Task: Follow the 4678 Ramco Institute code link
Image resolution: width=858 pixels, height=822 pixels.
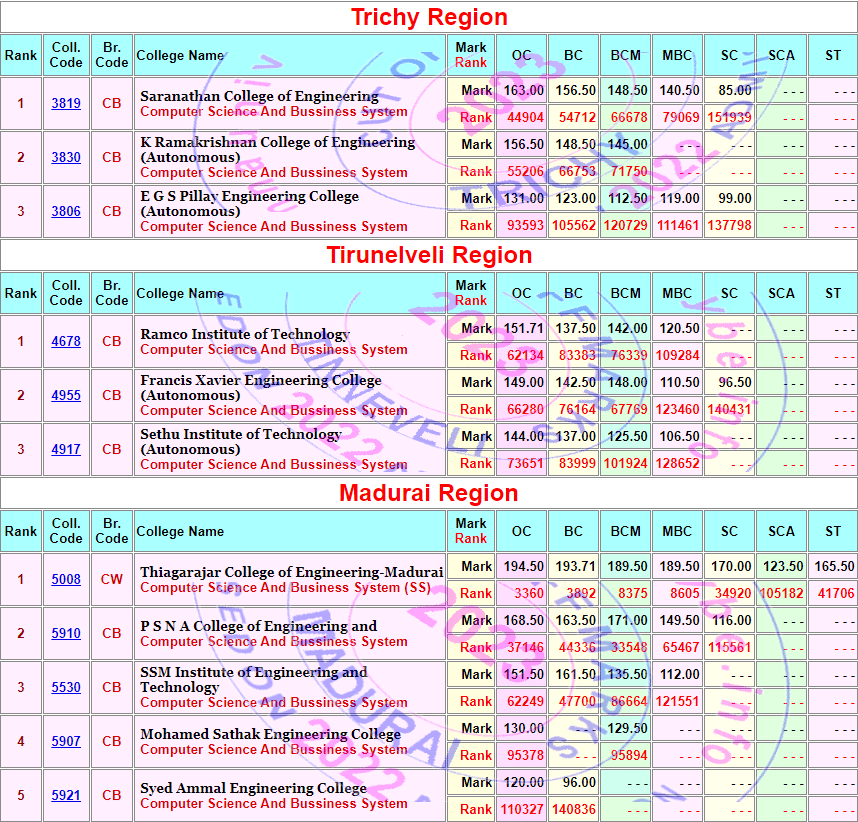Action: coord(66,341)
